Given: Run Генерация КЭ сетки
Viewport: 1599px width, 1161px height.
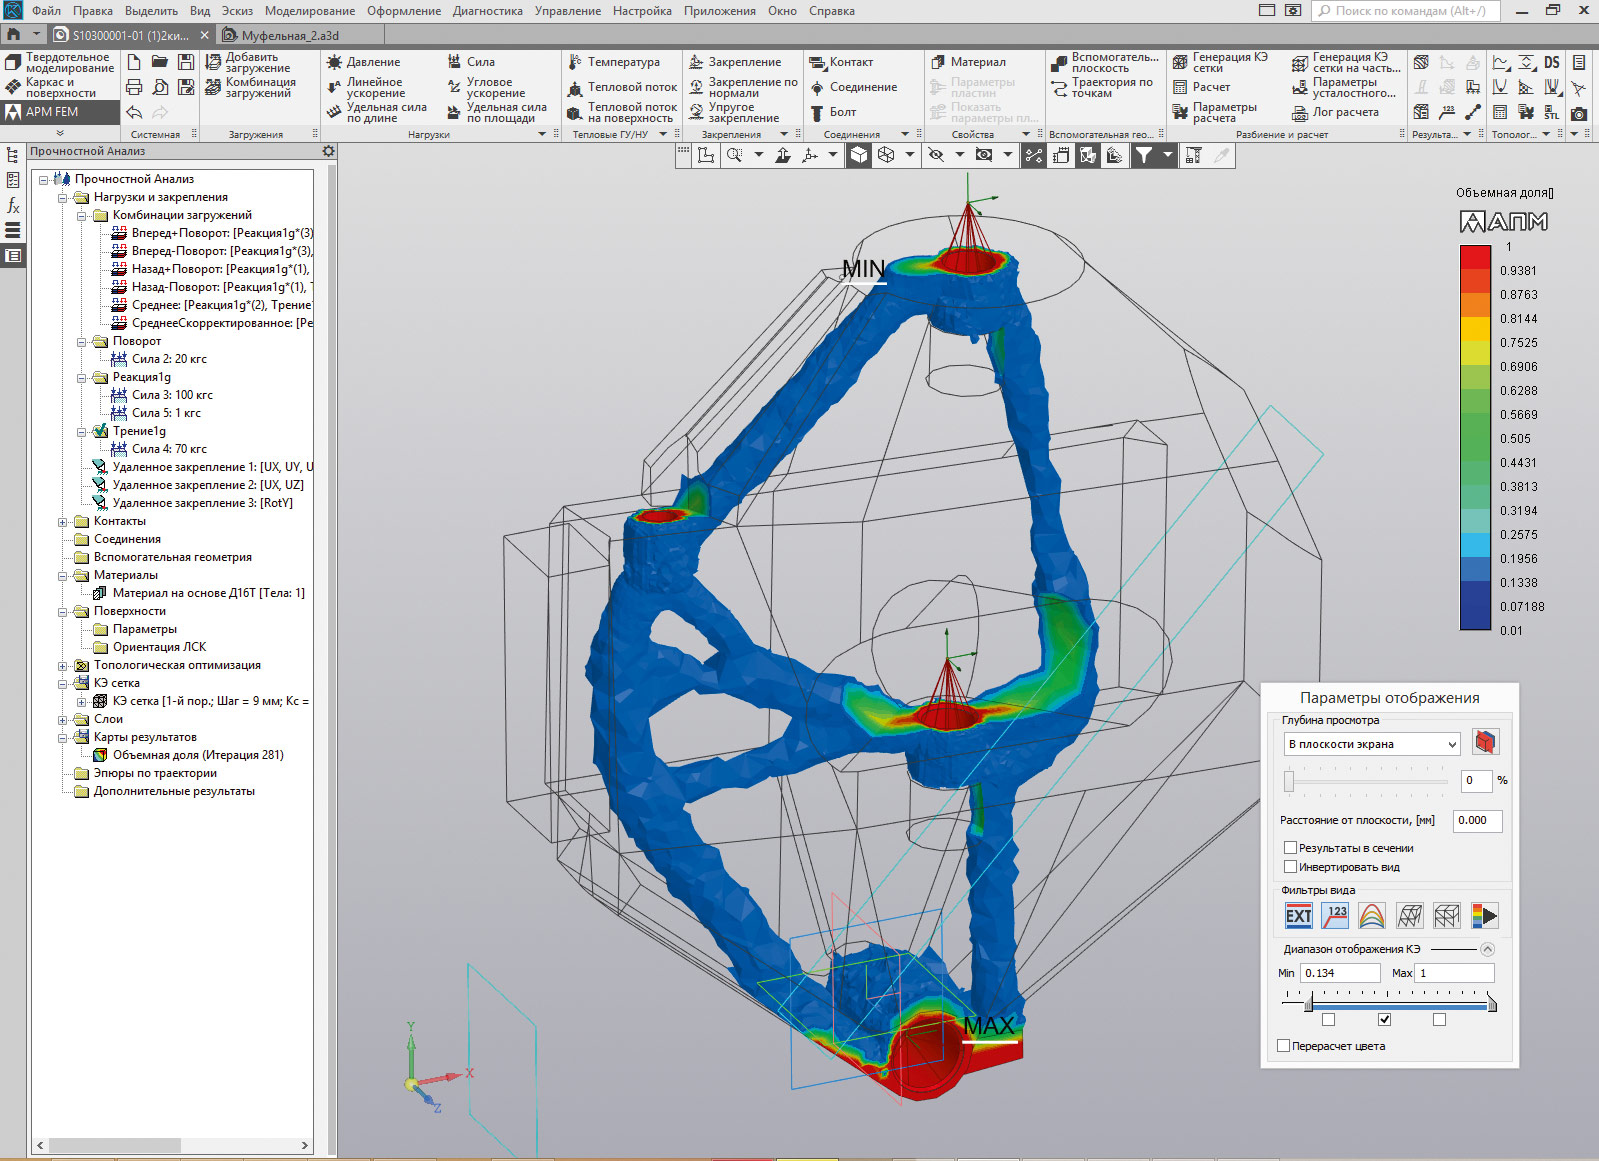Looking at the screenshot, I should point(1220,62).
